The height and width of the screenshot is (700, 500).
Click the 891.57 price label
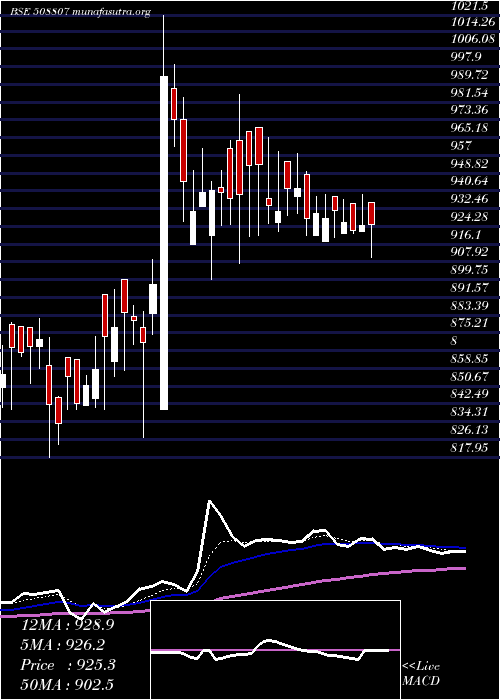[469, 288]
